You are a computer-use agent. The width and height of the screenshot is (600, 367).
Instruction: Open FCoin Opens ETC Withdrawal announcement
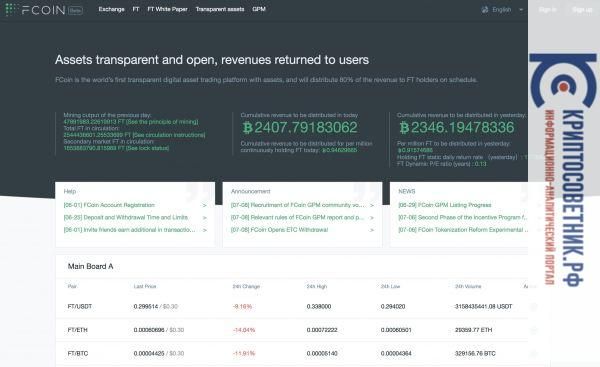[279, 230]
